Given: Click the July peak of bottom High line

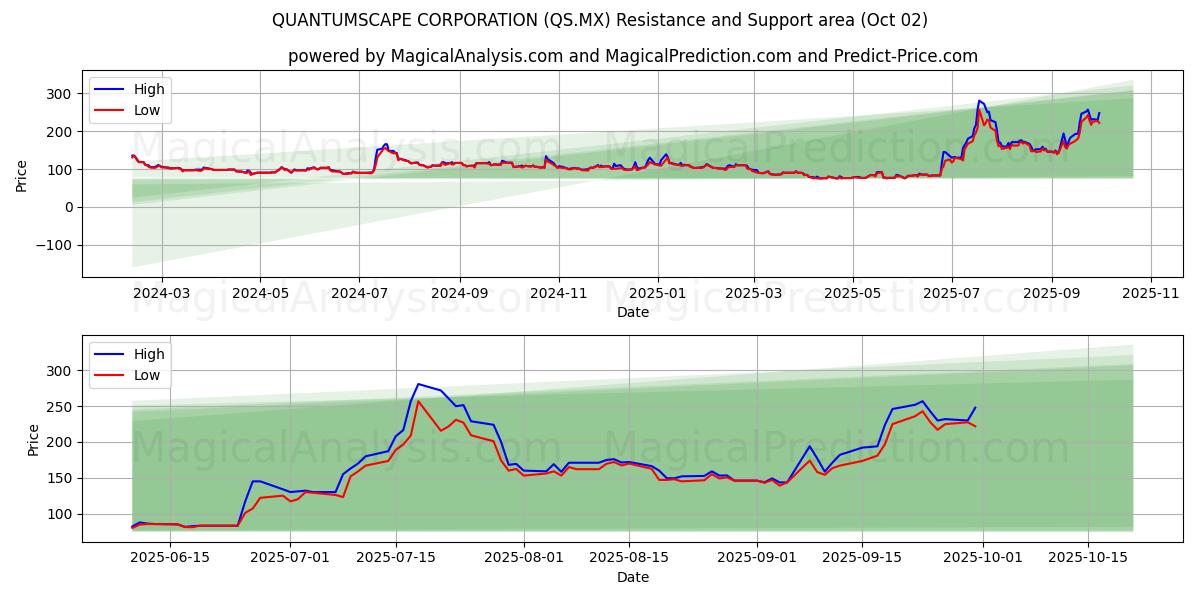Looking at the screenshot, I should point(418,384).
